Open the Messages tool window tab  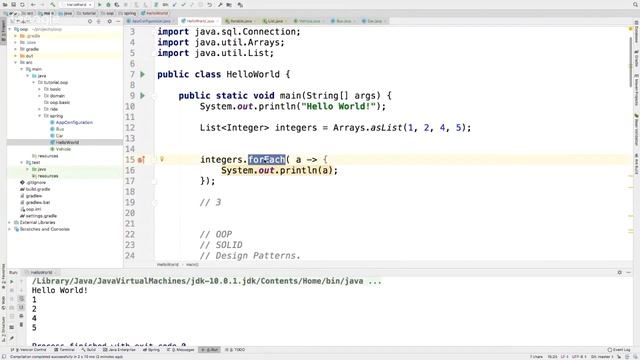coord(181,350)
